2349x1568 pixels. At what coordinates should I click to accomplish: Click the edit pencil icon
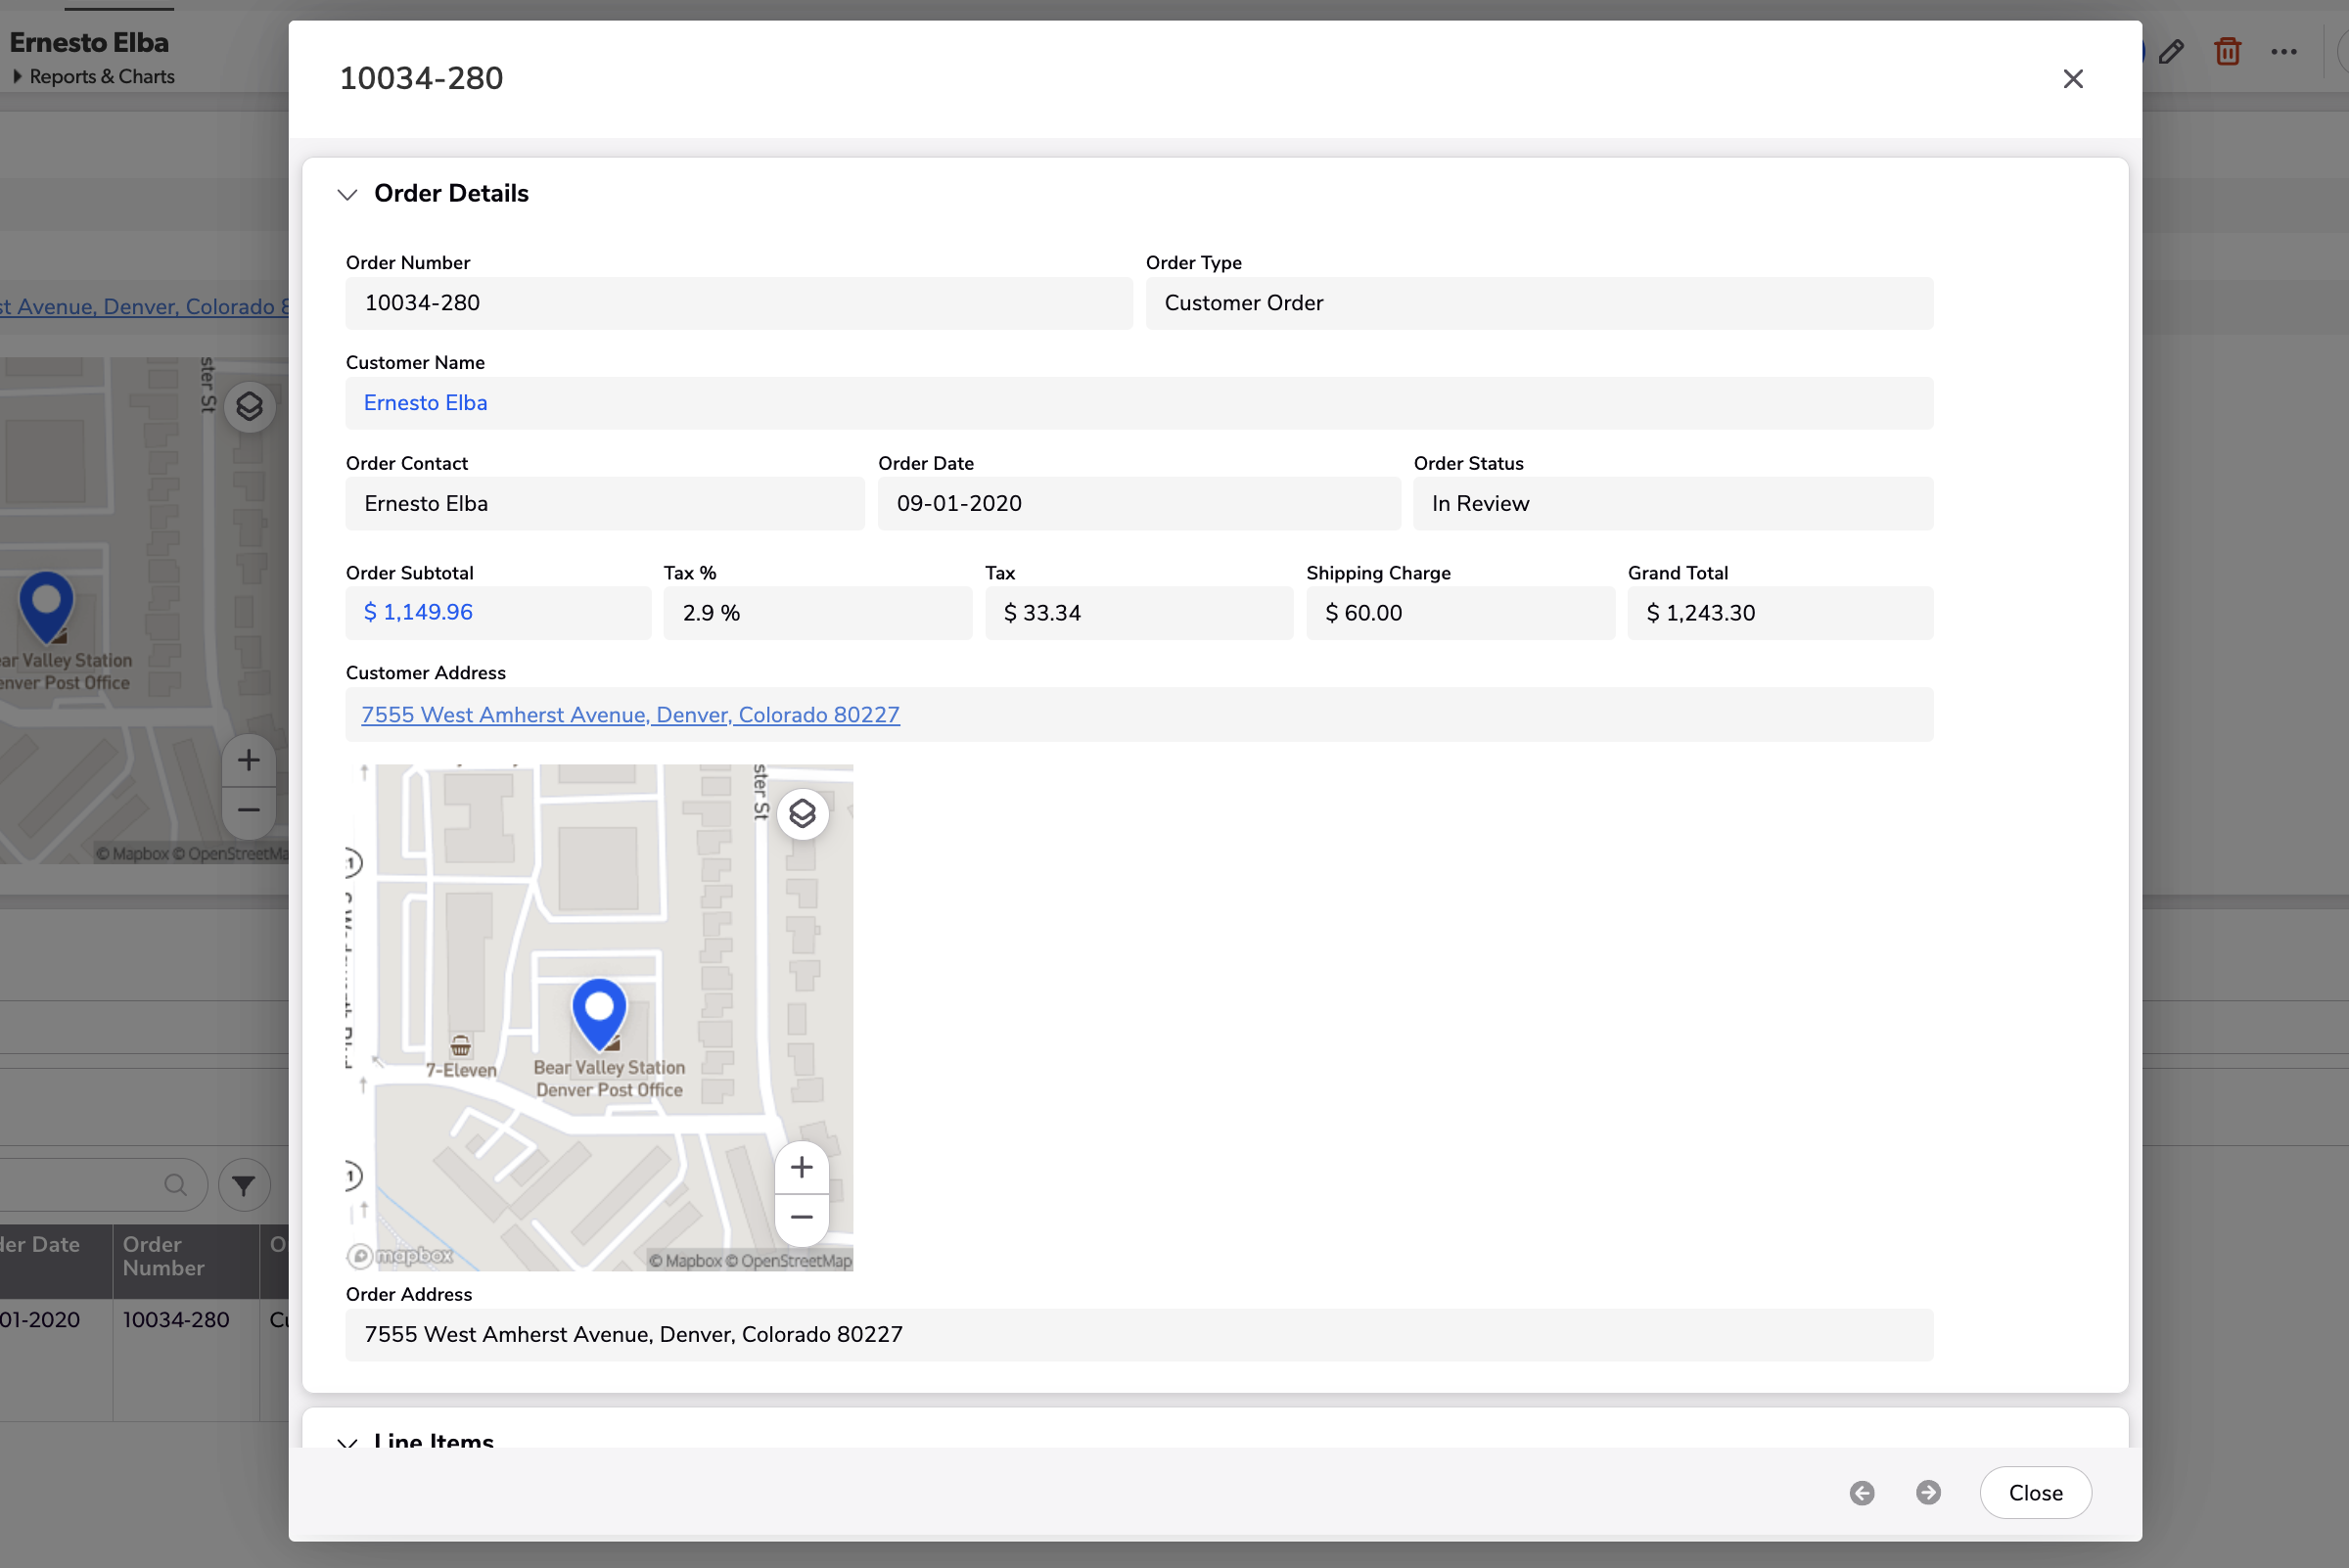point(2172,51)
